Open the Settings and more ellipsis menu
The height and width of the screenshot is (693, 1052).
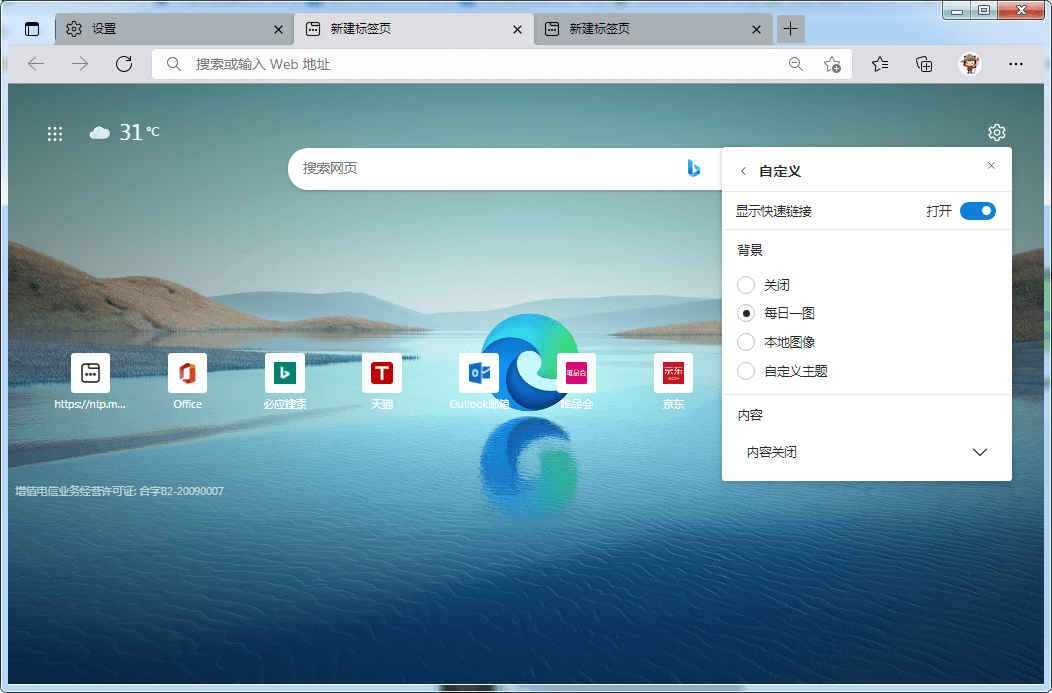[1016, 64]
